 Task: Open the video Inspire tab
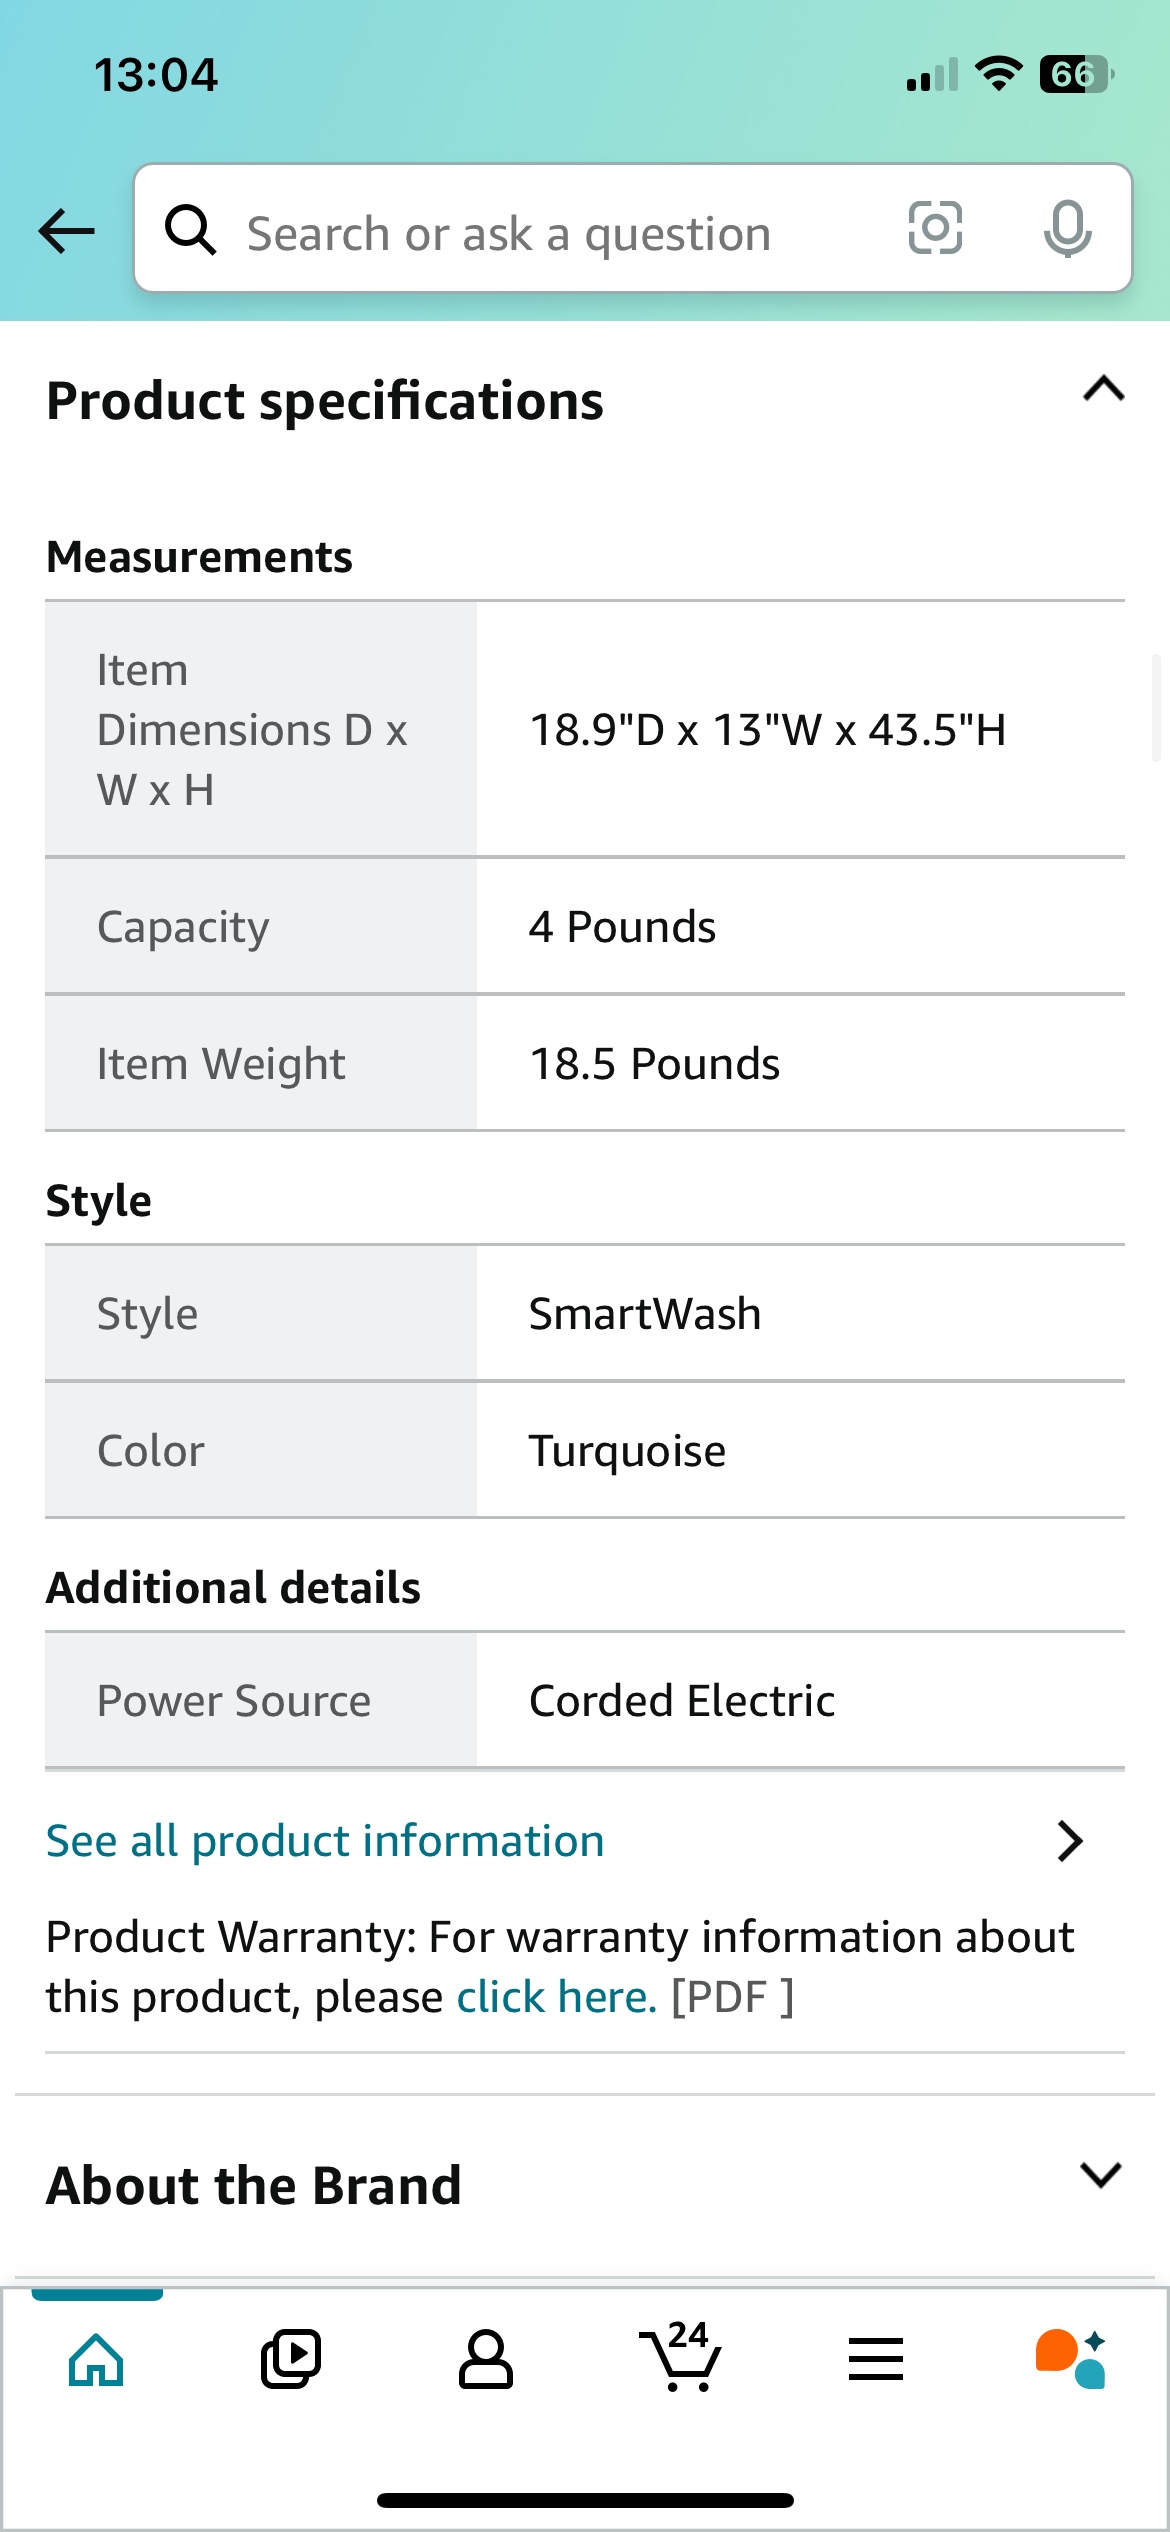click(x=291, y=2360)
